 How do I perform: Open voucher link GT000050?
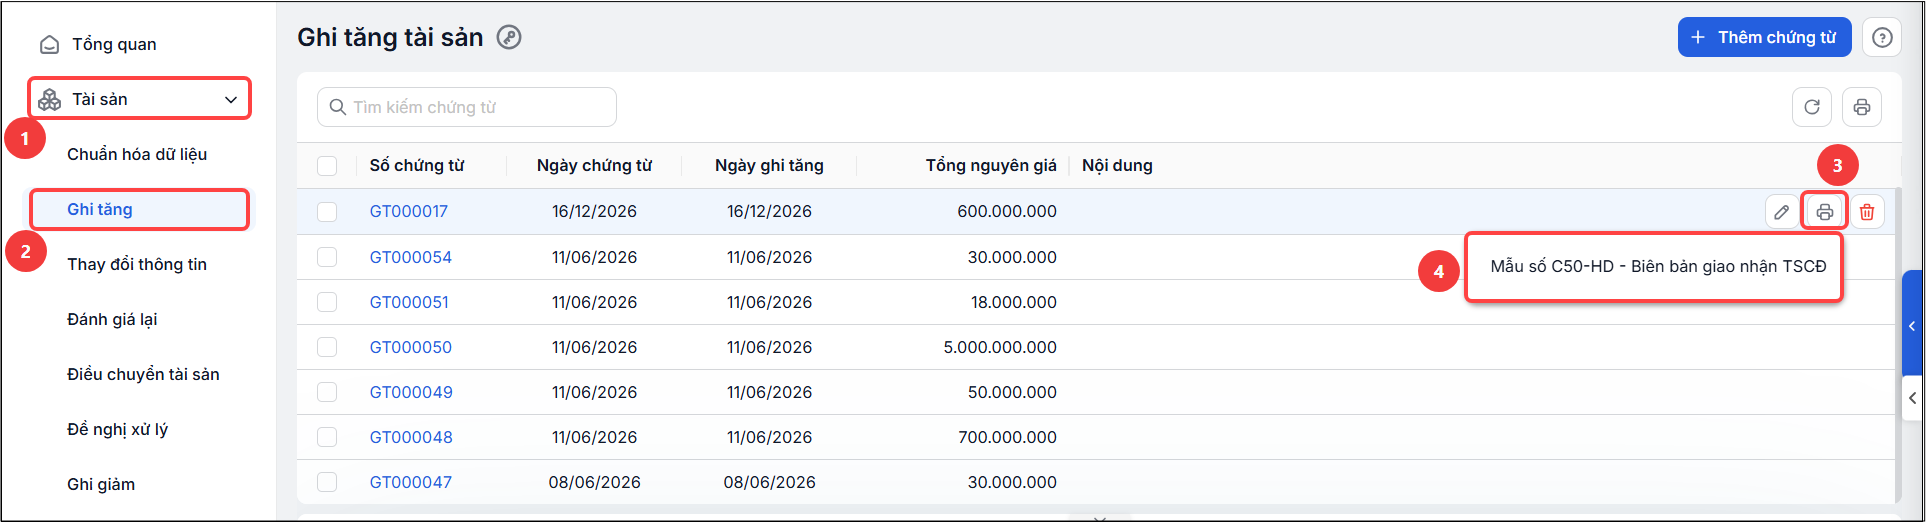pos(411,347)
